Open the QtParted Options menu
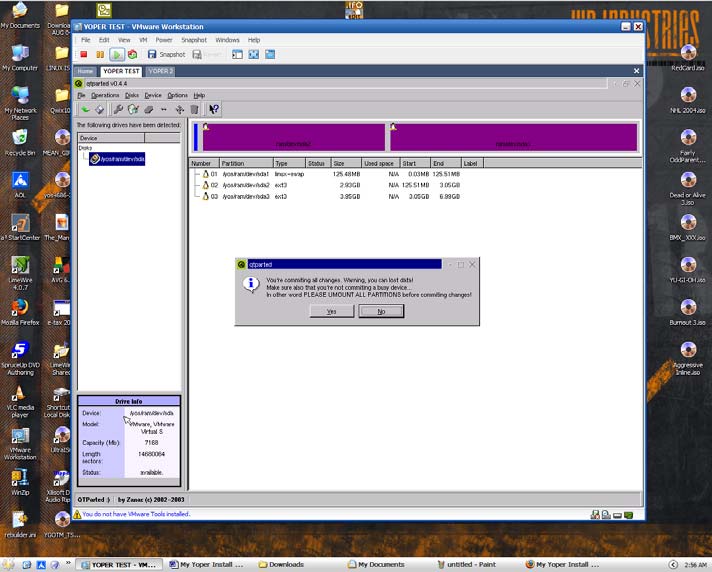Image resolution: width=712 pixels, height=572 pixels. coord(177,95)
